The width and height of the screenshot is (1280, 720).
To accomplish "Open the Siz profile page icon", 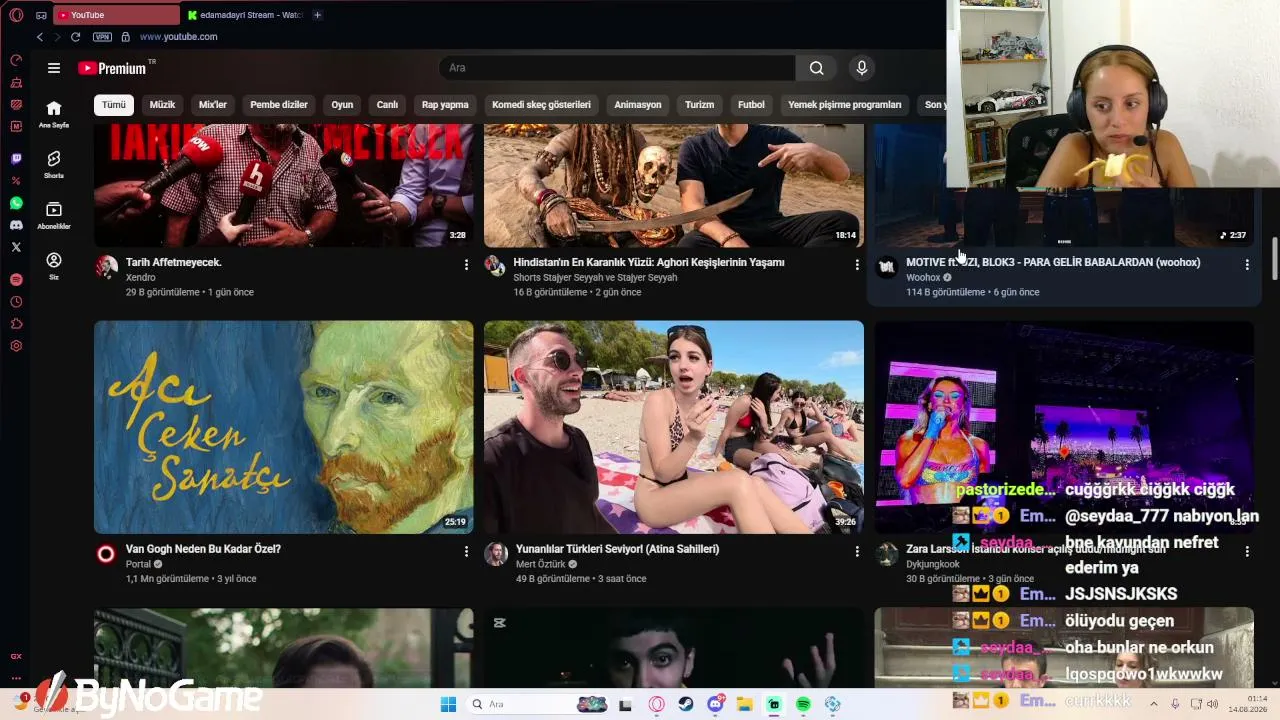I will tap(54, 265).
